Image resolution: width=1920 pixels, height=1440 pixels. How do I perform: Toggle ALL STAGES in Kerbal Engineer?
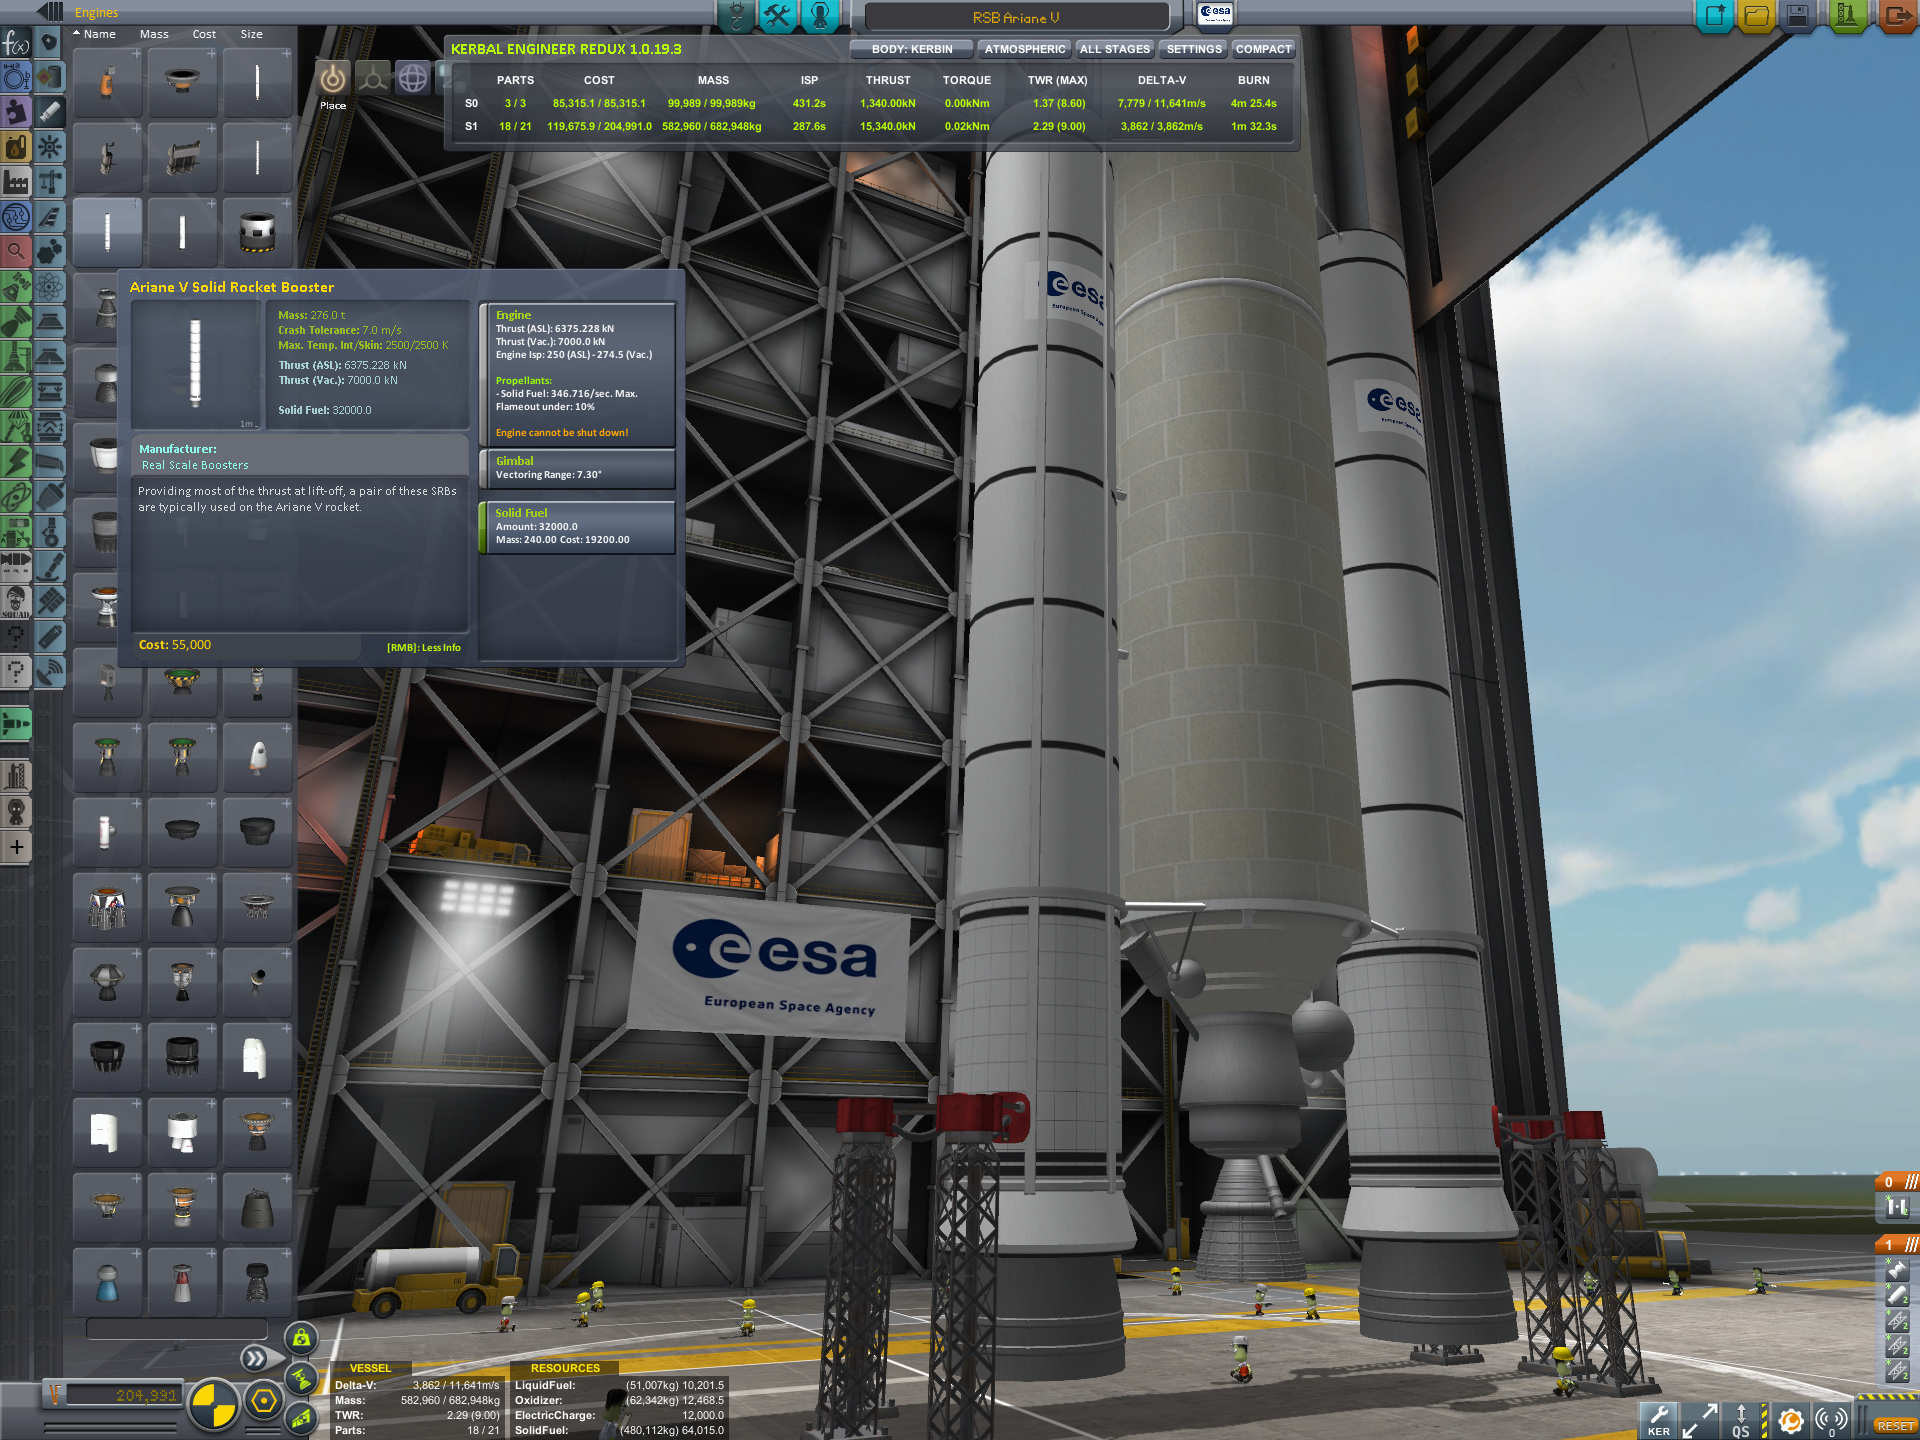(1115, 49)
